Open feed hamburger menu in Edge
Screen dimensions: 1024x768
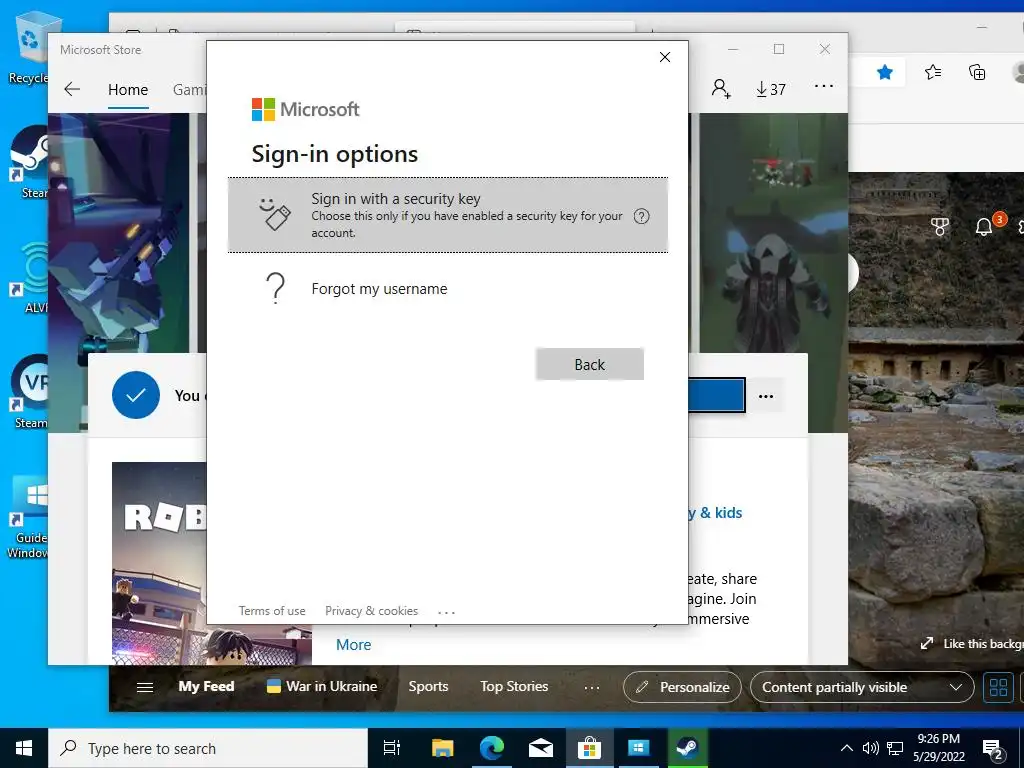click(x=145, y=687)
